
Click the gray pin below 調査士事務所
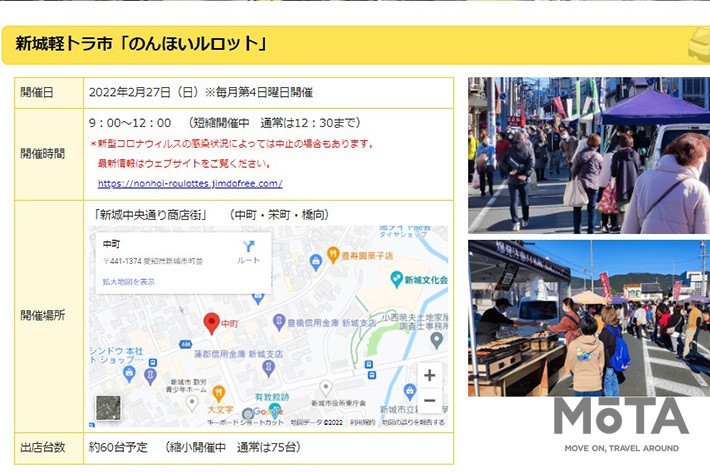[437, 340]
